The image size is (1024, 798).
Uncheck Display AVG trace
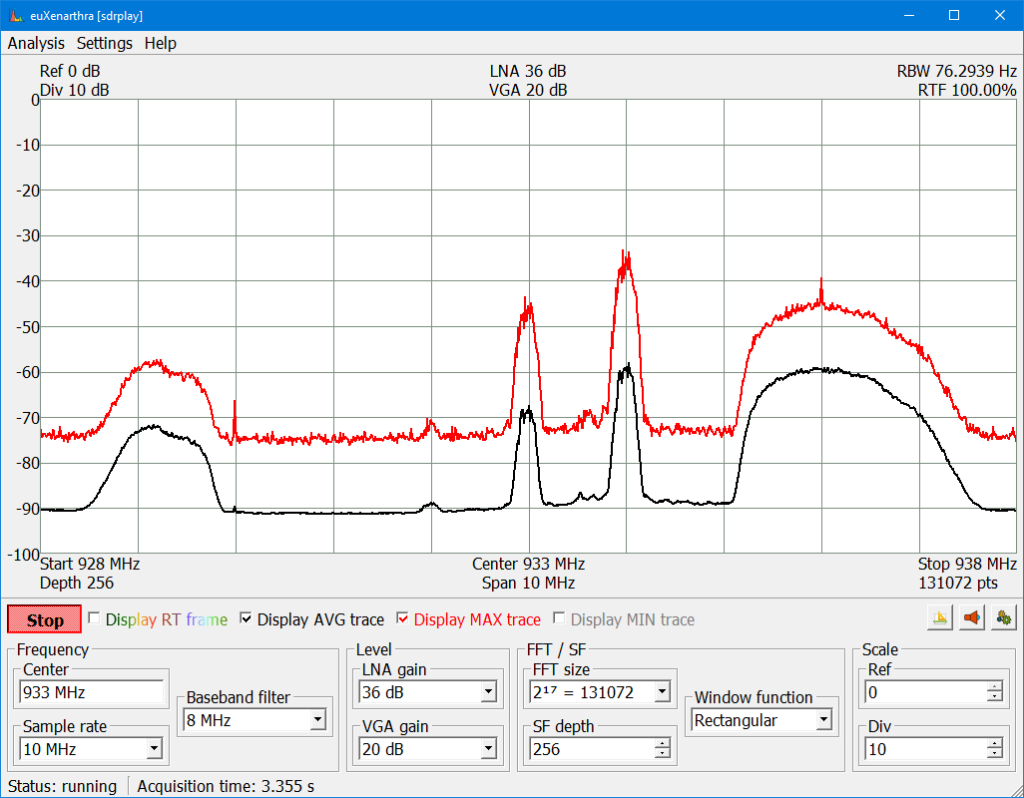point(246,619)
